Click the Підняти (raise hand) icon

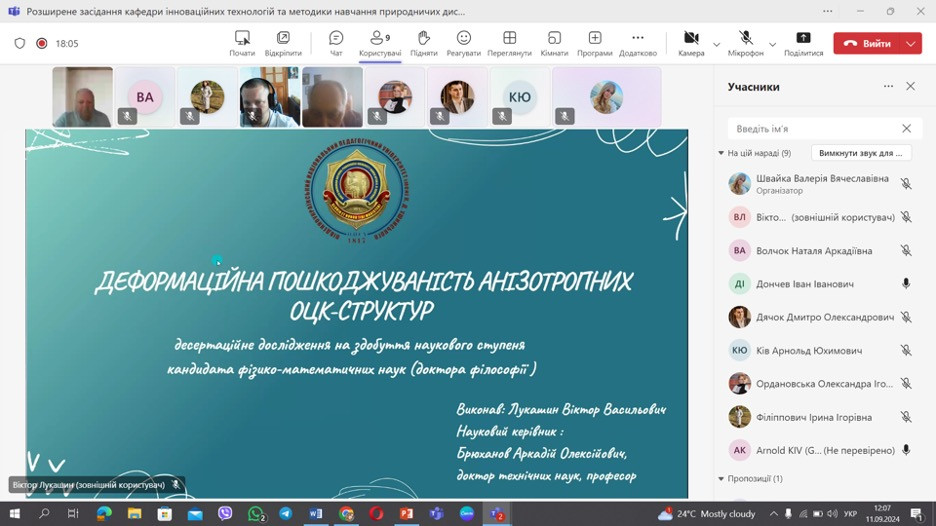(x=423, y=42)
